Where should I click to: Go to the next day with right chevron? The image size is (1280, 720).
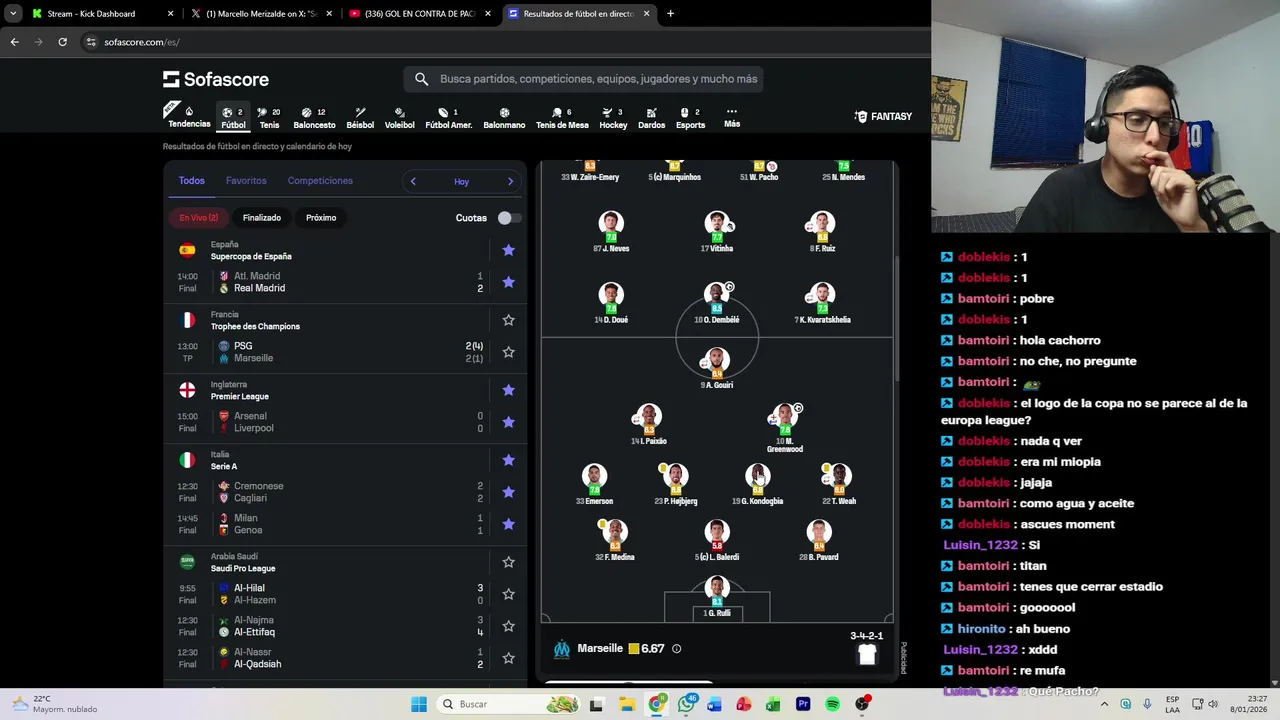510,181
